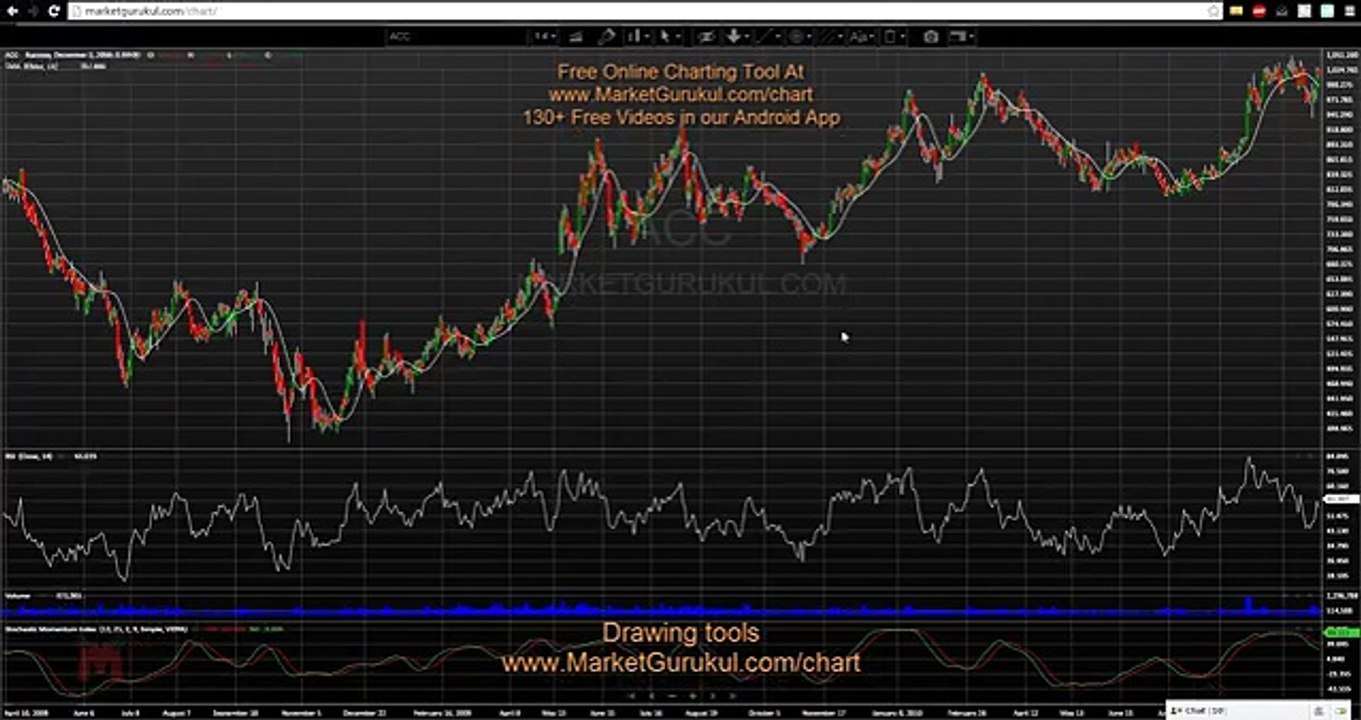Viewport: 1361px width, 720px height.
Task: Click the red adblock extension icon
Action: pyautogui.click(x=1260, y=11)
